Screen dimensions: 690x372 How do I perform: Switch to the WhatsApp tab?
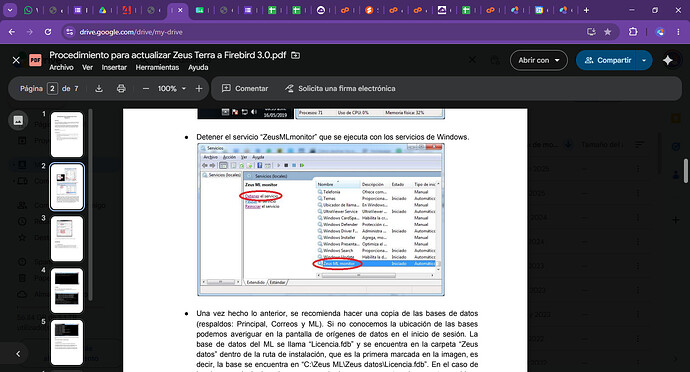pos(28,10)
